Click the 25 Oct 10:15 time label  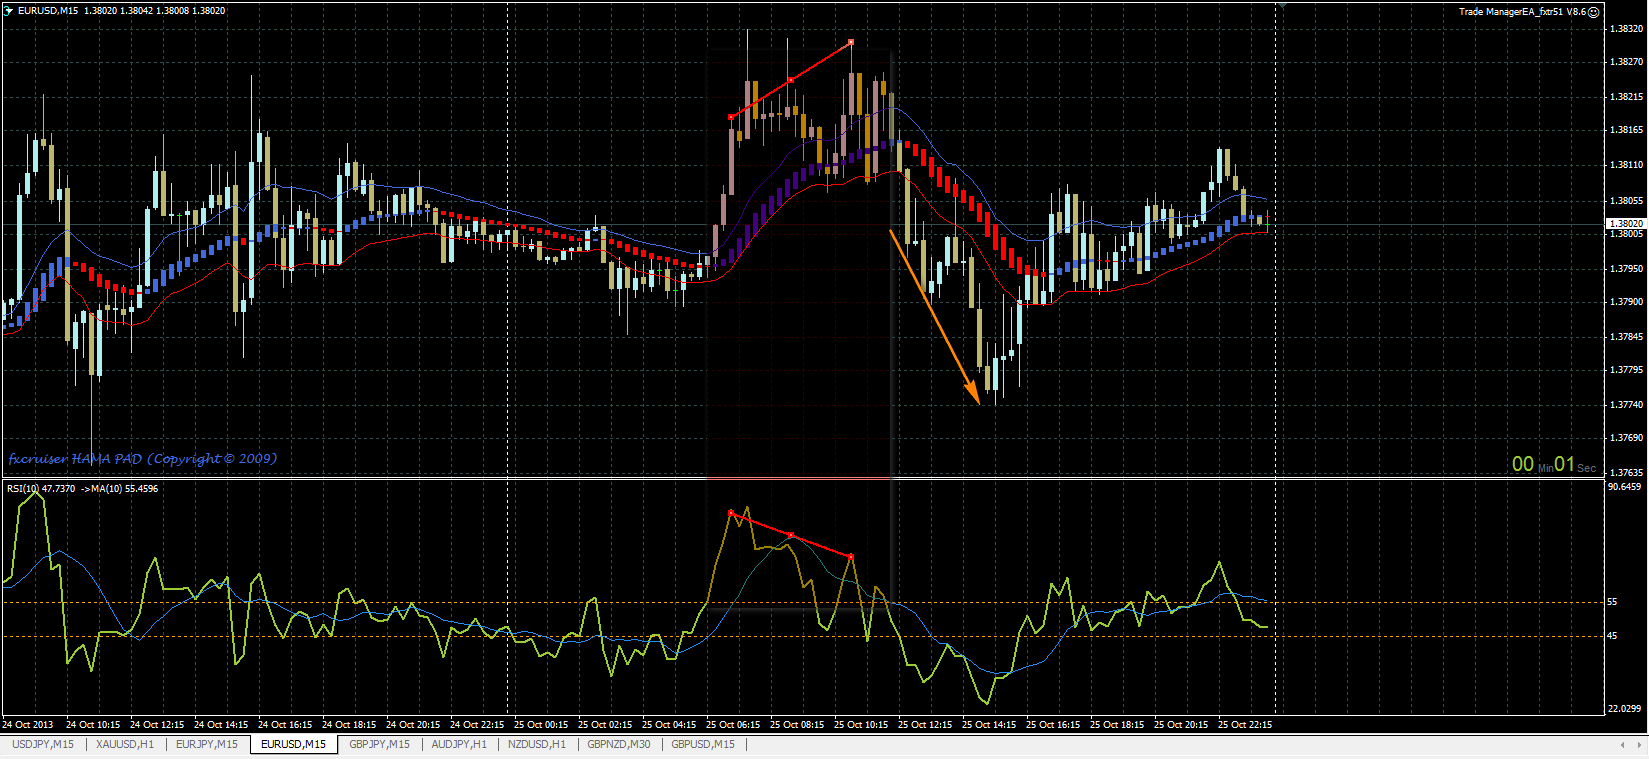(x=861, y=725)
